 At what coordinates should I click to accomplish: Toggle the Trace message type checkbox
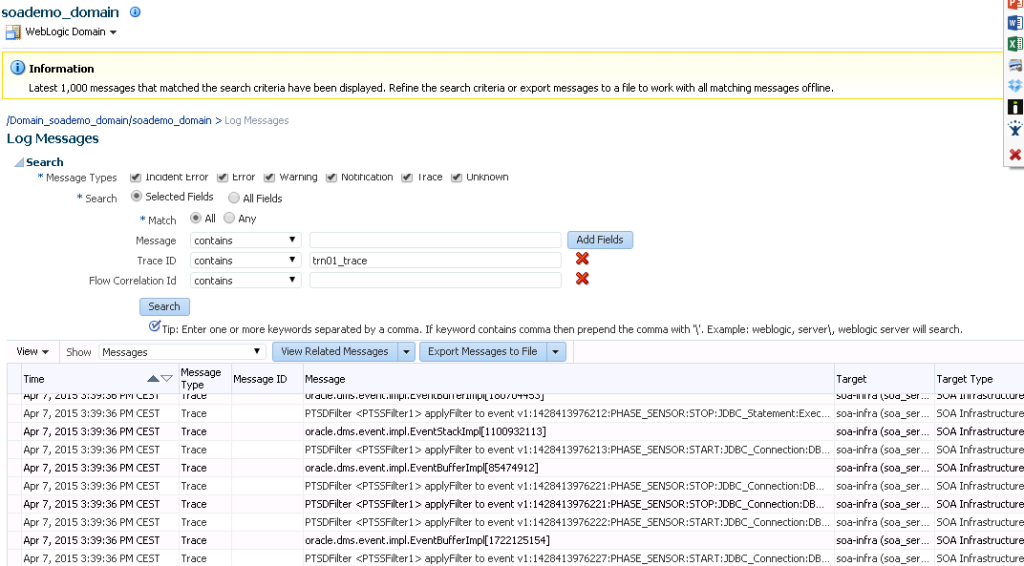pyautogui.click(x=407, y=177)
